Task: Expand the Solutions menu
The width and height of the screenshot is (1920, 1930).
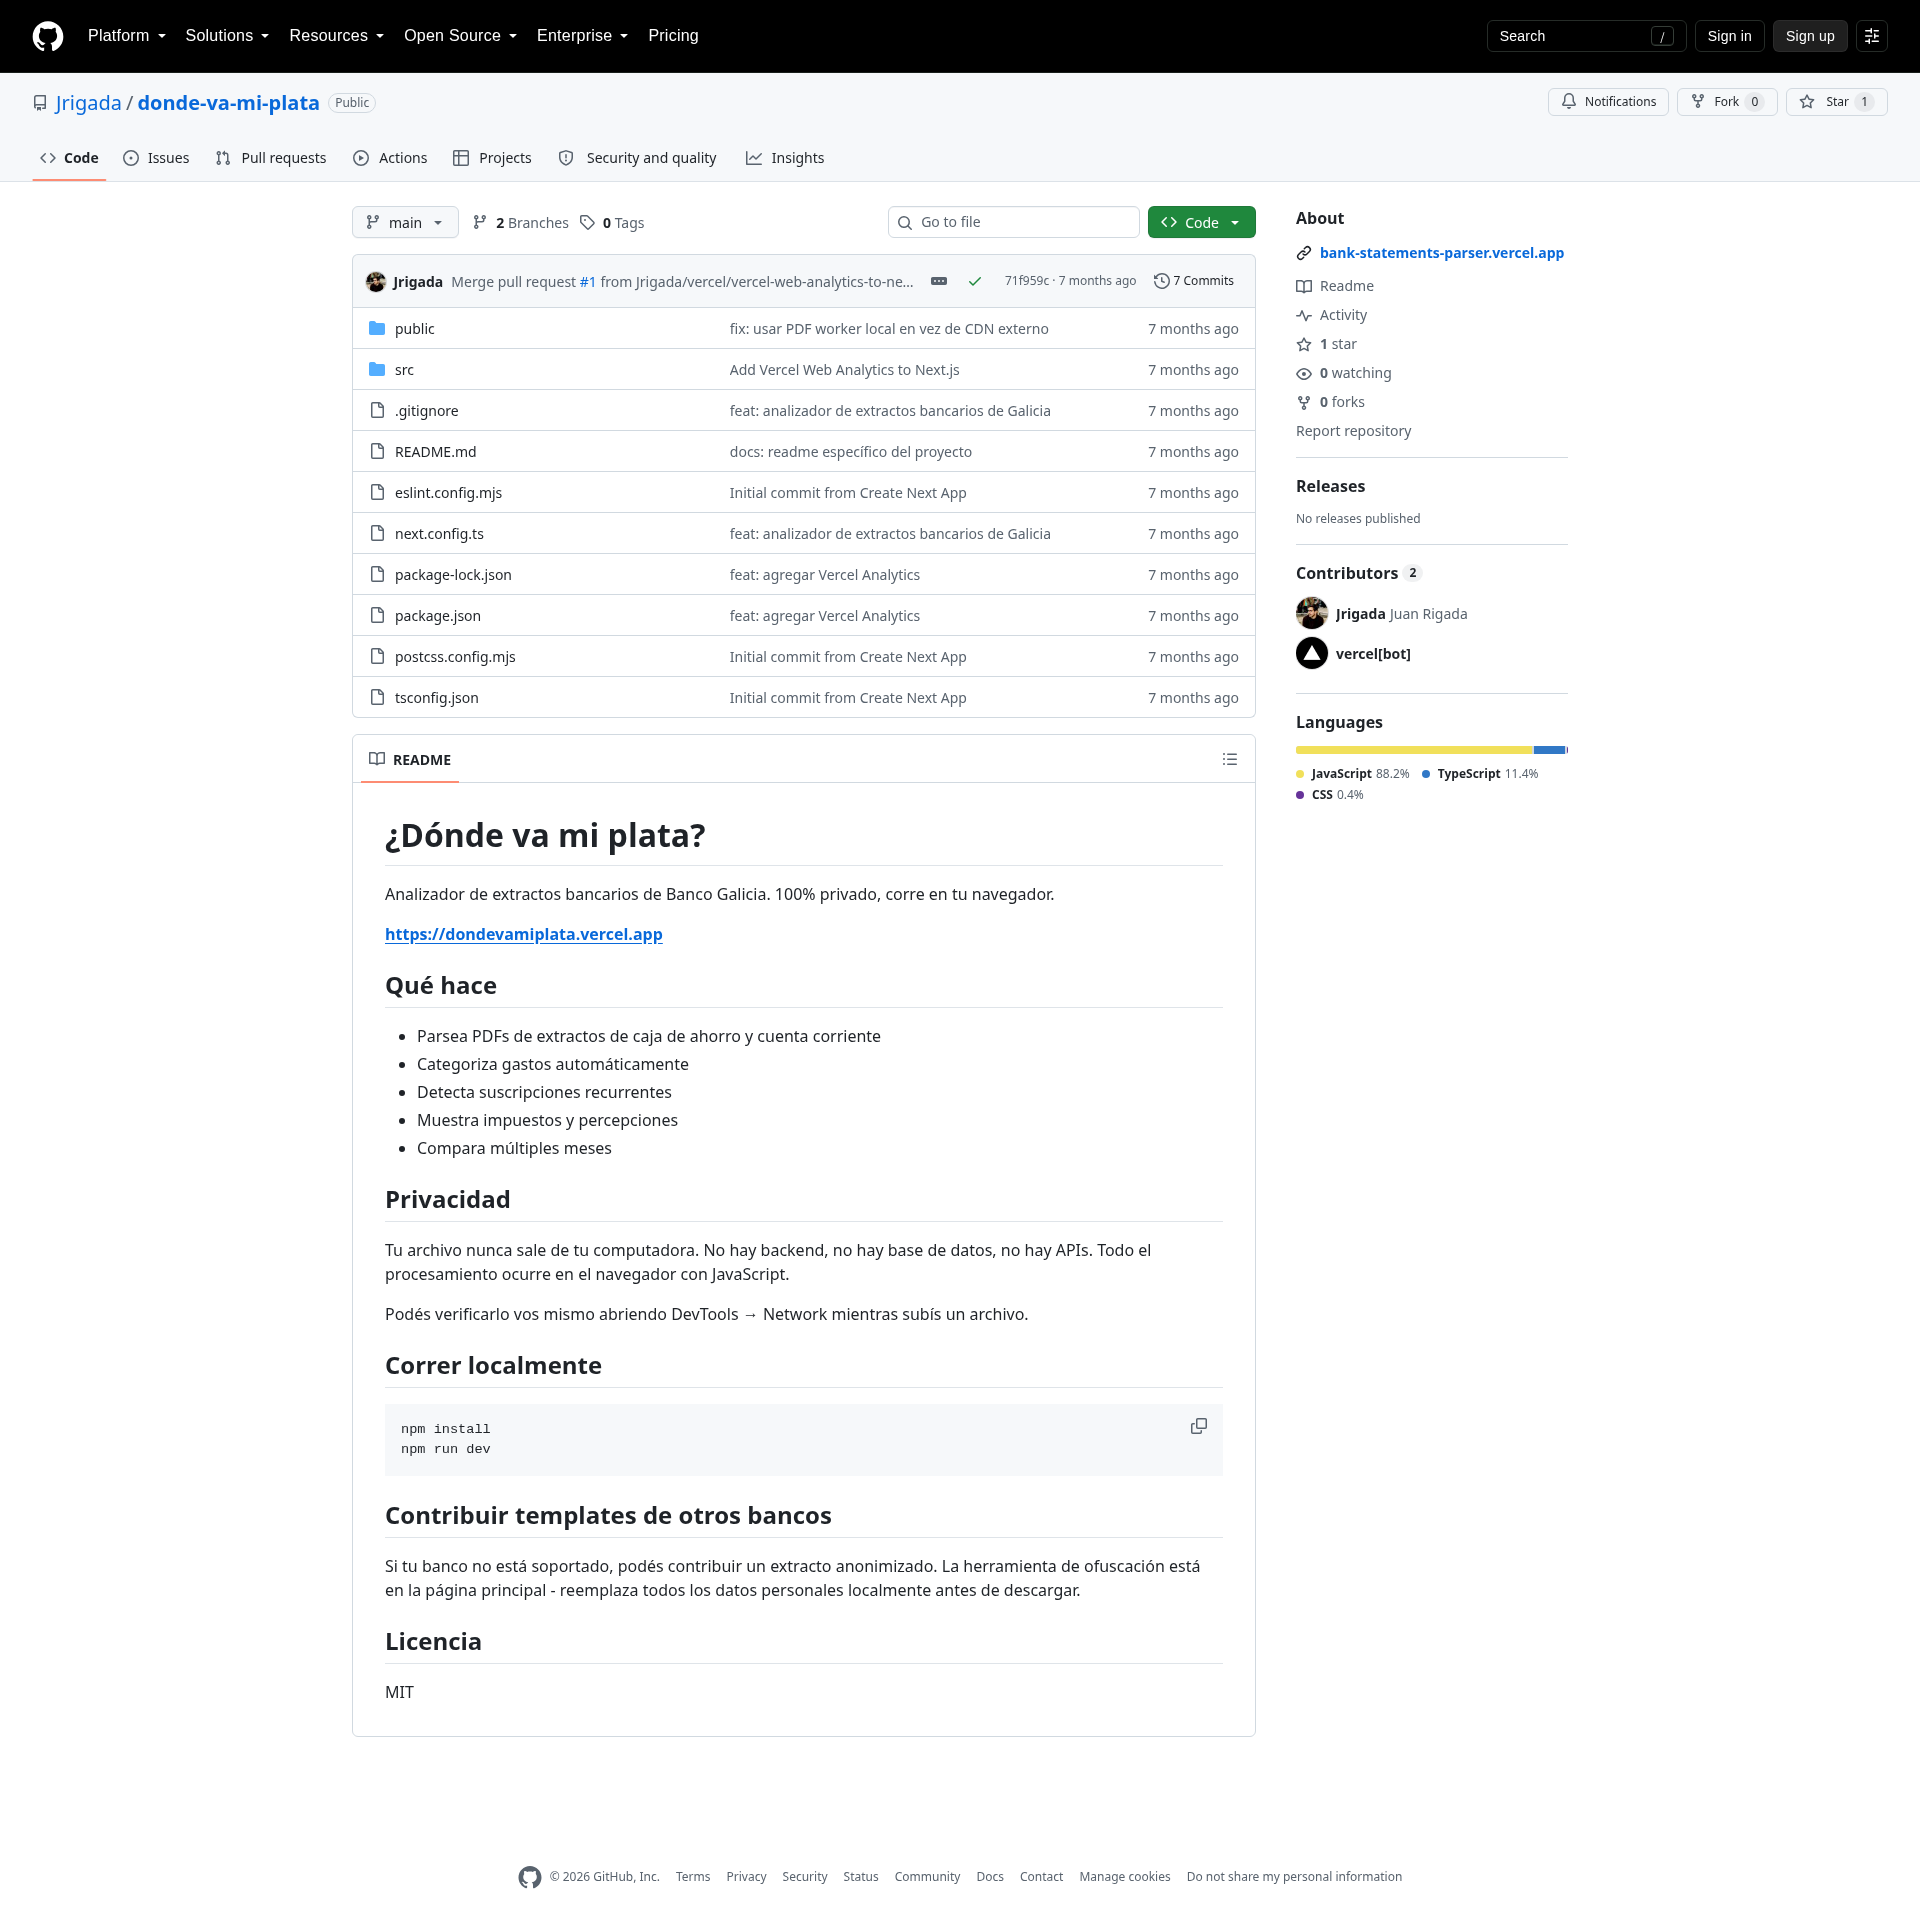Action: point(227,36)
